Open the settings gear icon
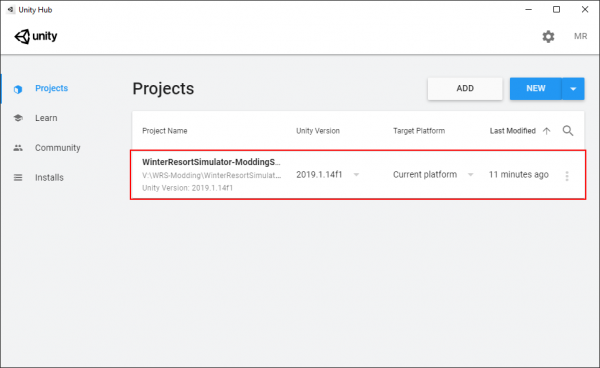This screenshot has width=600, height=368. [x=548, y=36]
